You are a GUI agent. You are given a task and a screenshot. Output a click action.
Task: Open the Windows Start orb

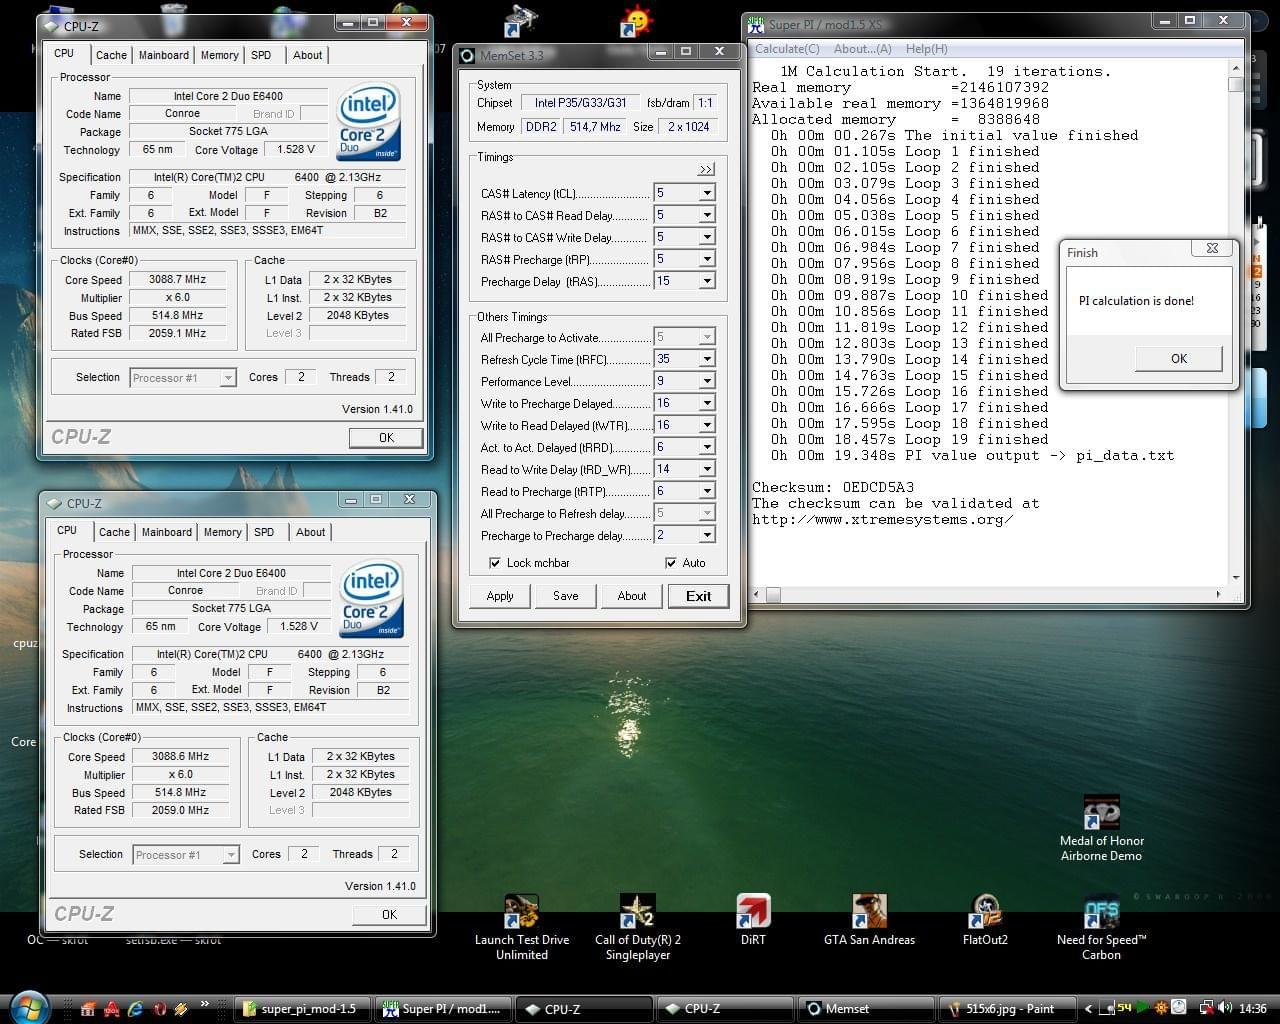29,1007
